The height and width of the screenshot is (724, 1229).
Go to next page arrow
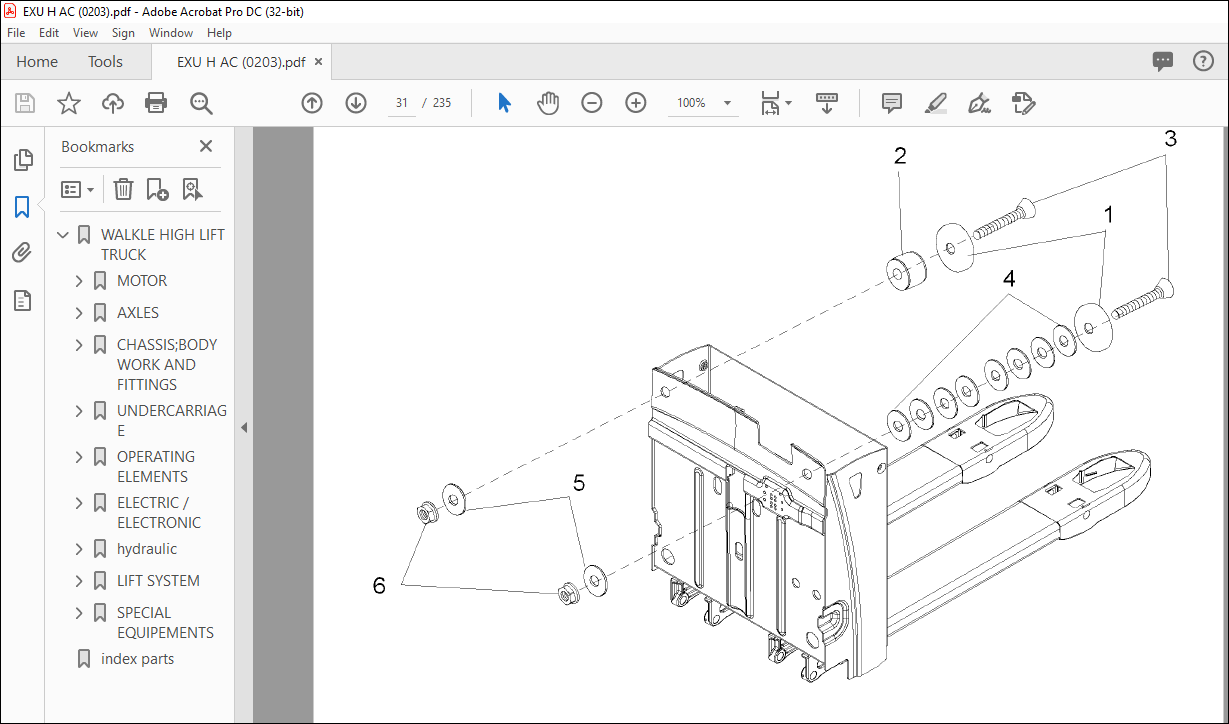click(x=356, y=103)
